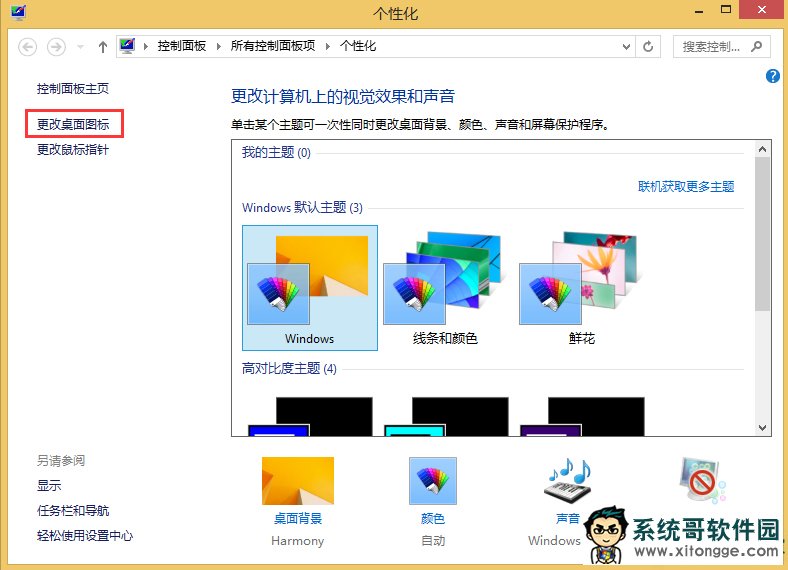Viewport: 788px width, 570px height.
Task: Click the Back navigation arrow
Action: 28,47
